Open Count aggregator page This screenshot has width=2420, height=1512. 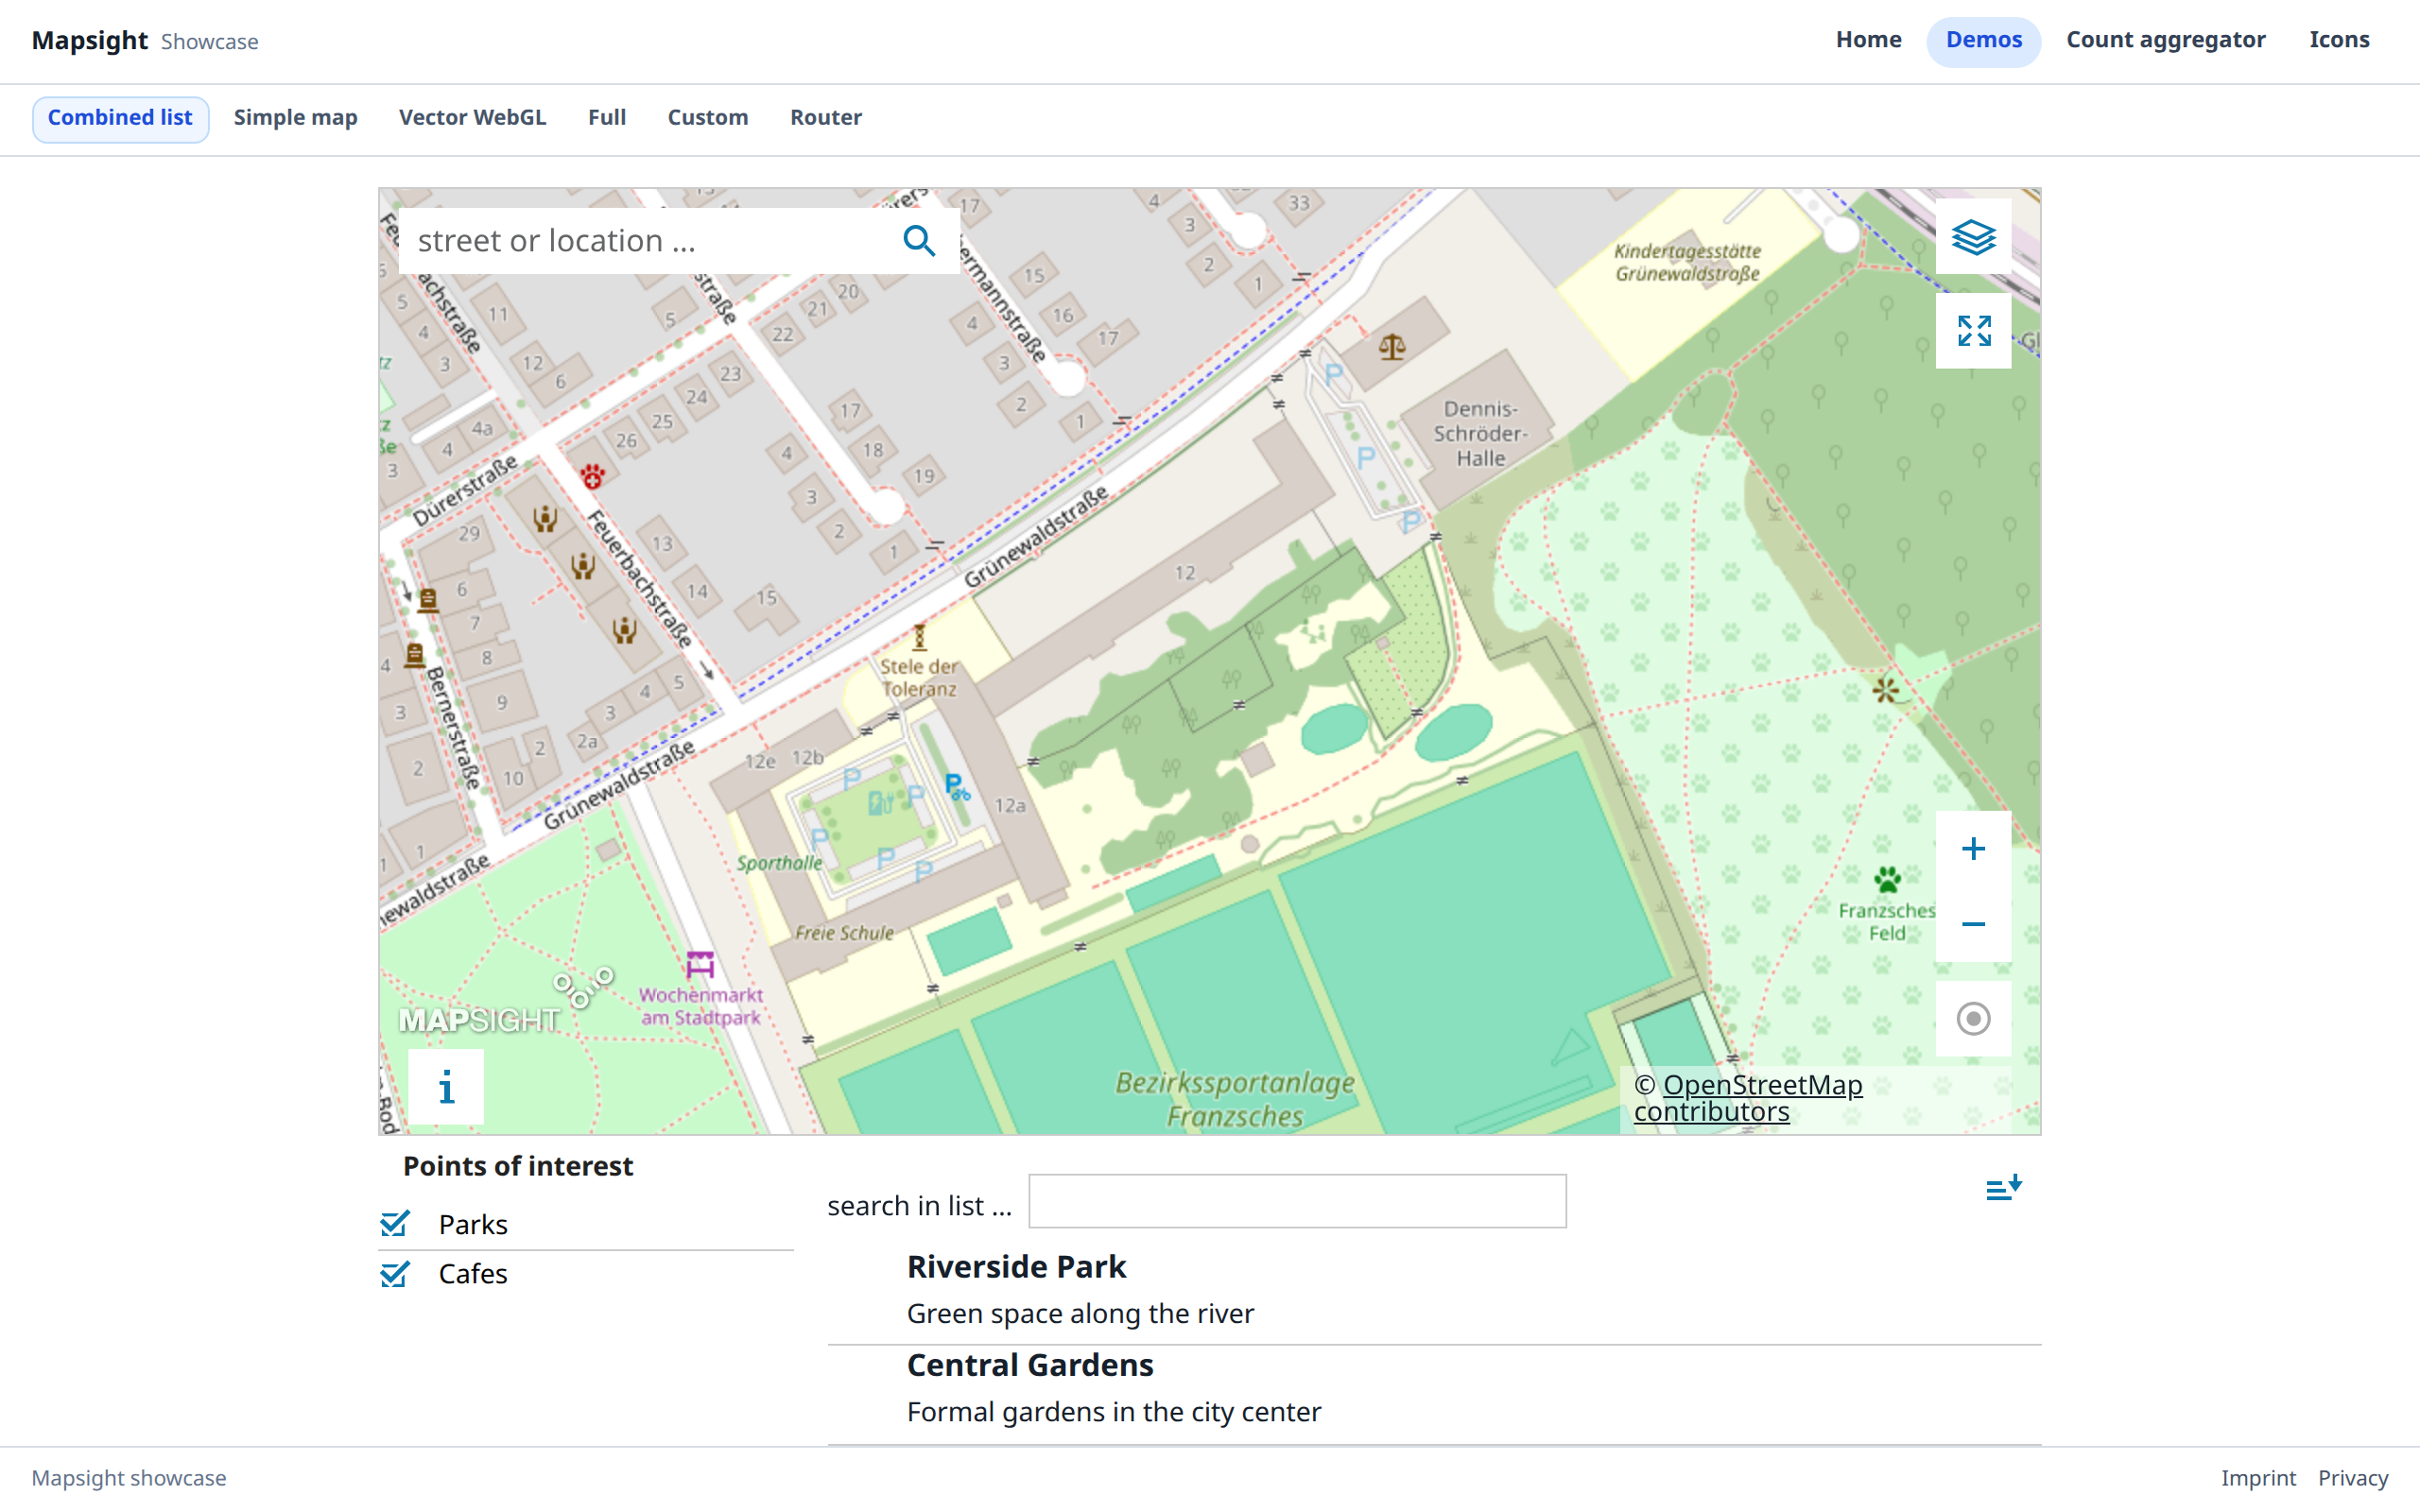point(2165,40)
